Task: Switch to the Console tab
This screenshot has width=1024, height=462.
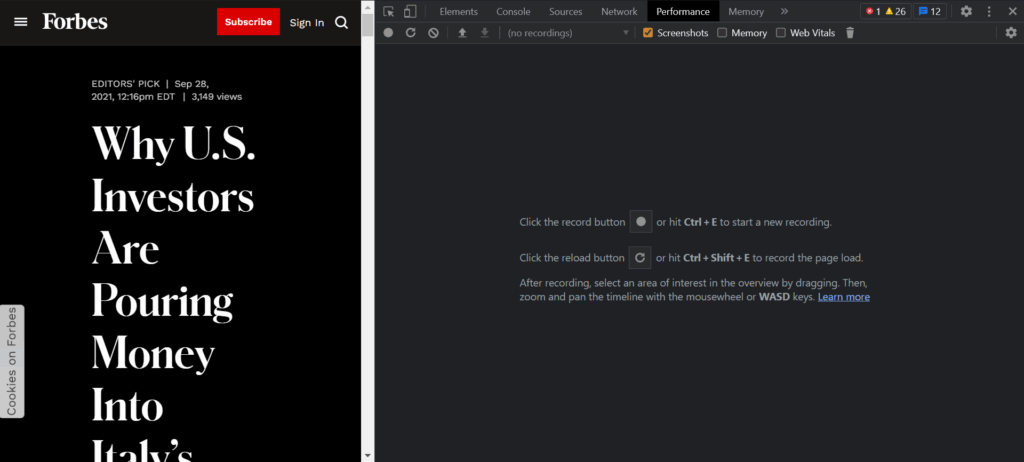Action: (x=513, y=12)
